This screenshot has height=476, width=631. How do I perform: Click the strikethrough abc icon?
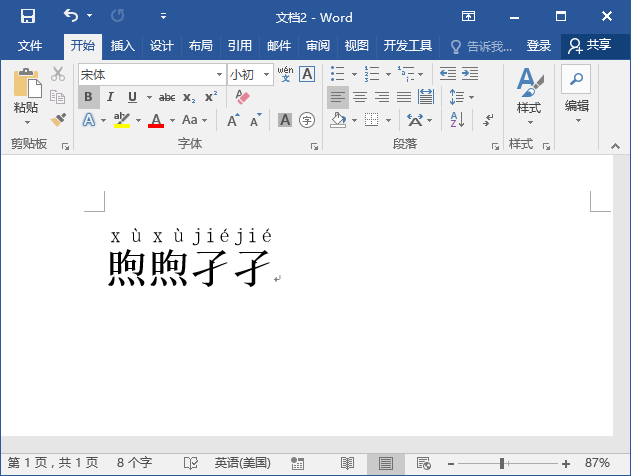click(167, 97)
